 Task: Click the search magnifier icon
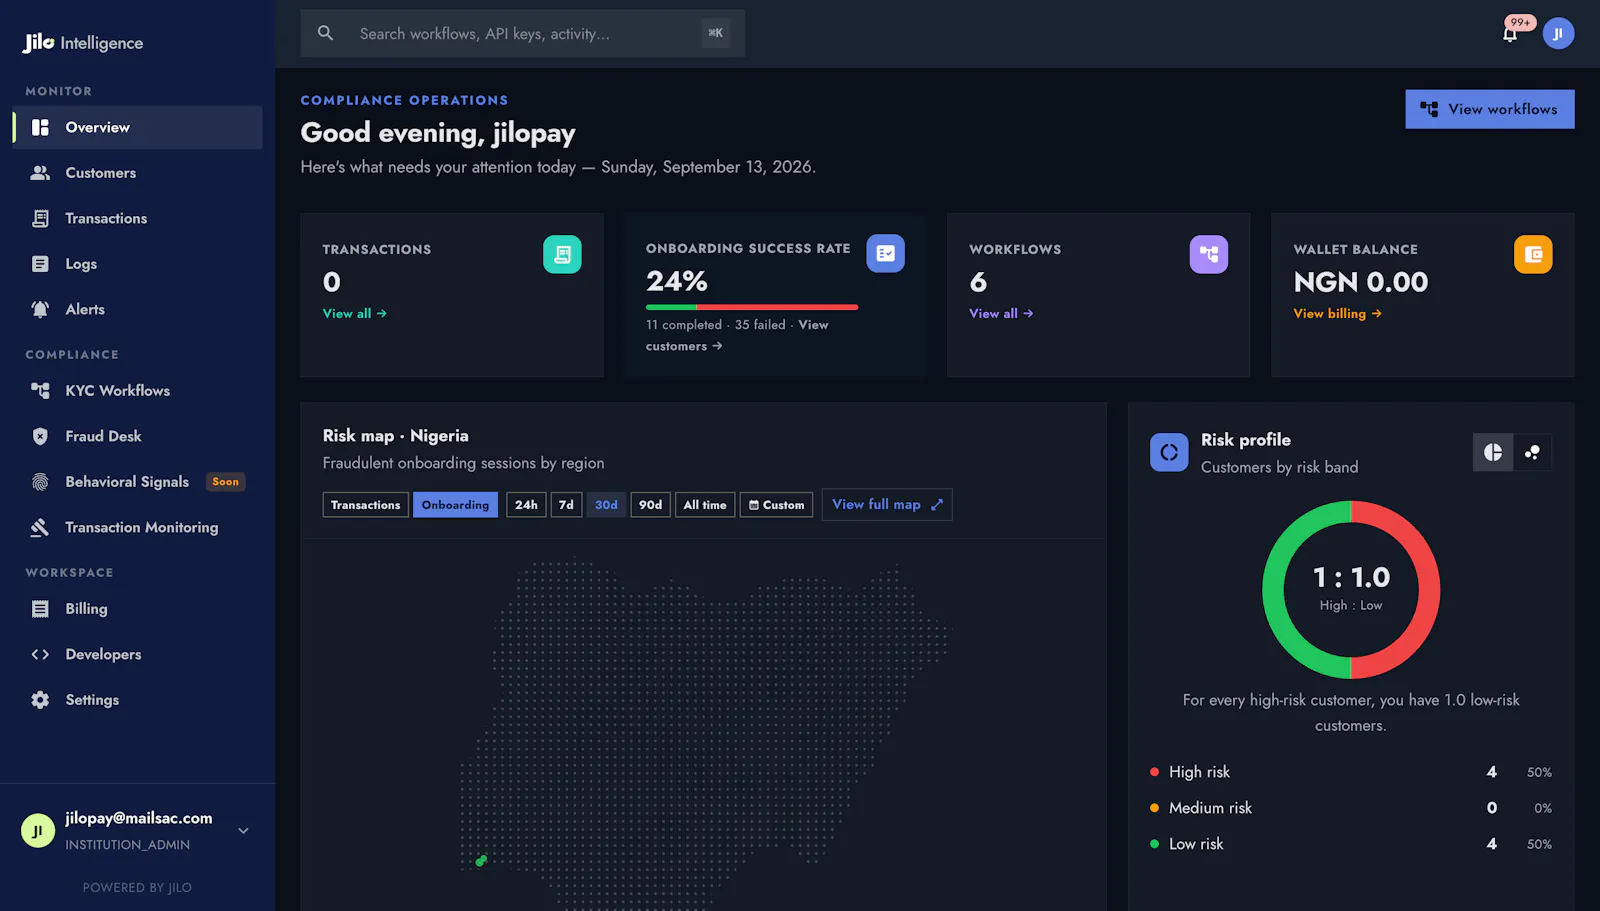(325, 33)
